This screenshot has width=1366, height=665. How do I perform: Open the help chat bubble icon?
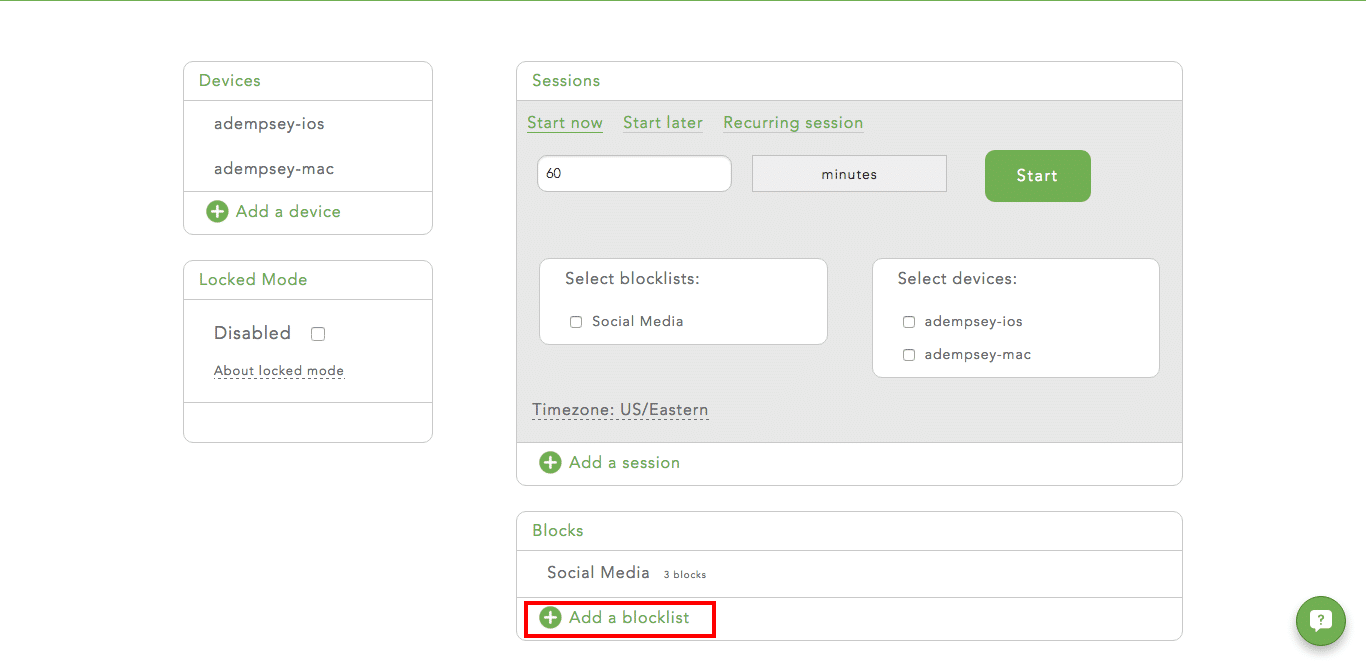[x=1320, y=620]
